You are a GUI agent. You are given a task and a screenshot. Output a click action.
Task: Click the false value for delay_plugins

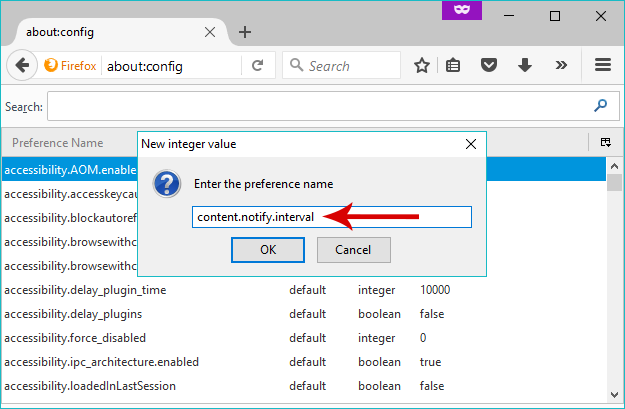(x=432, y=314)
